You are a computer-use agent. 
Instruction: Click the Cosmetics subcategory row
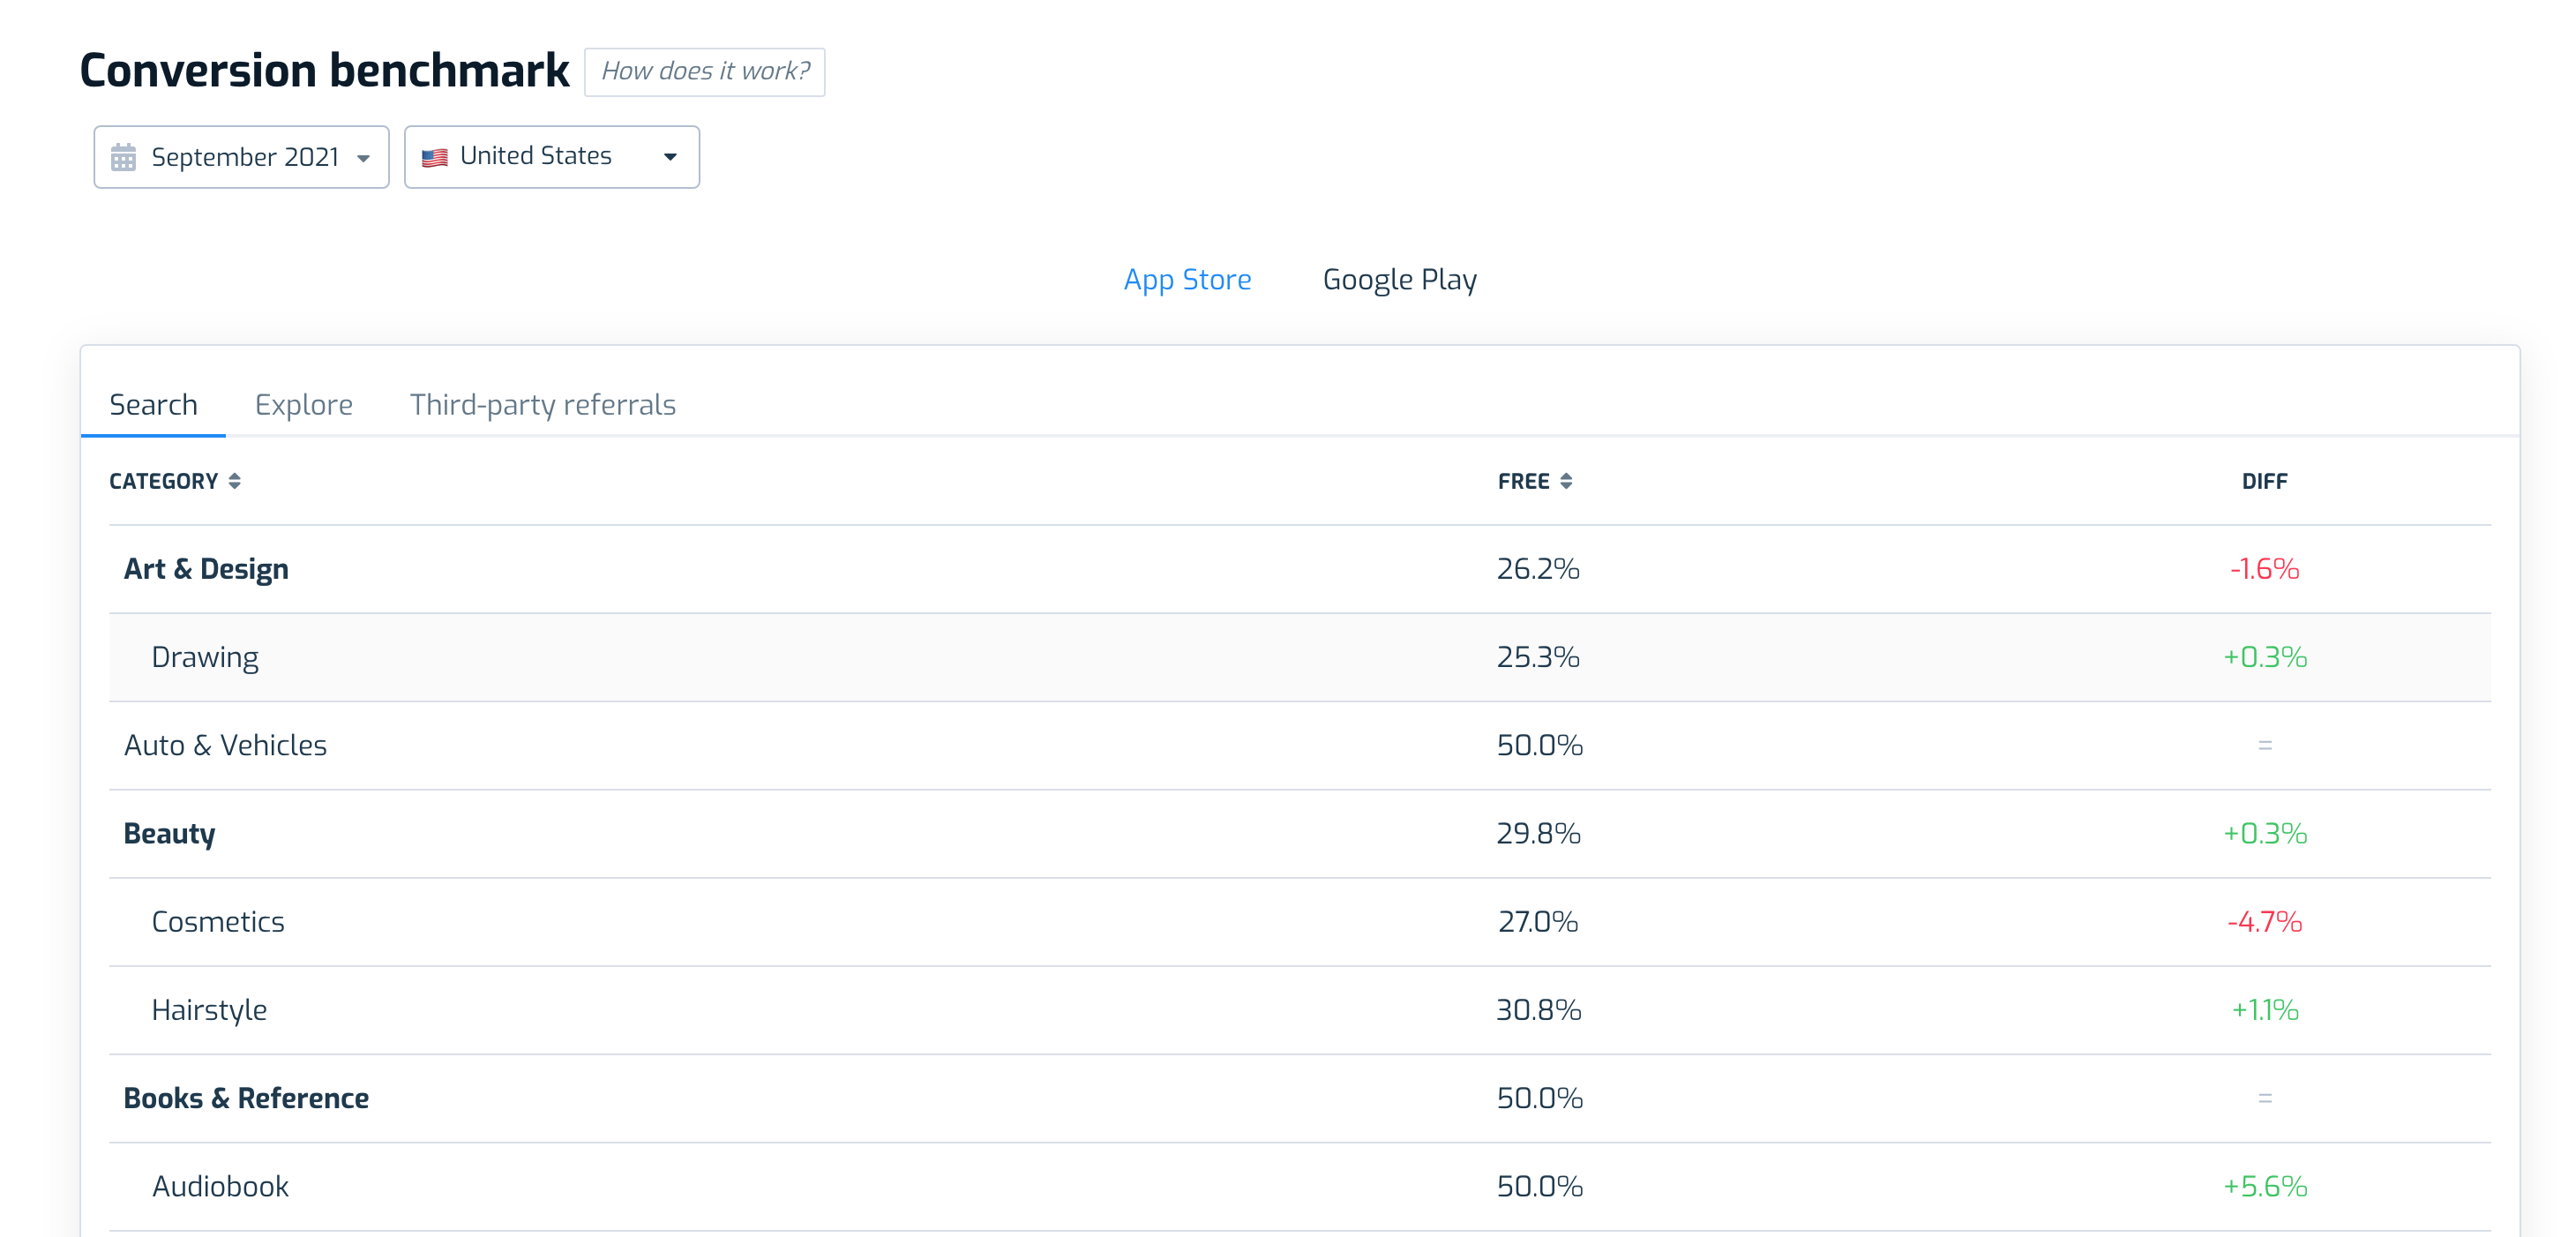[1299, 922]
